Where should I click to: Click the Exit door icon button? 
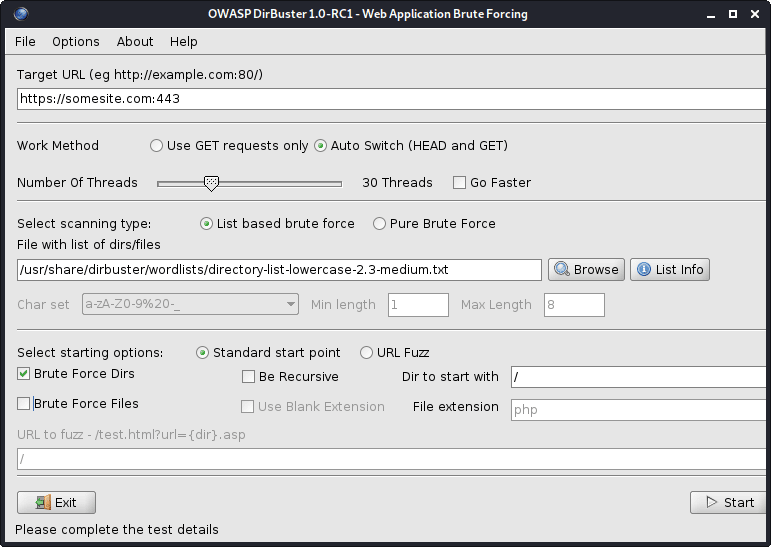[x=56, y=502]
